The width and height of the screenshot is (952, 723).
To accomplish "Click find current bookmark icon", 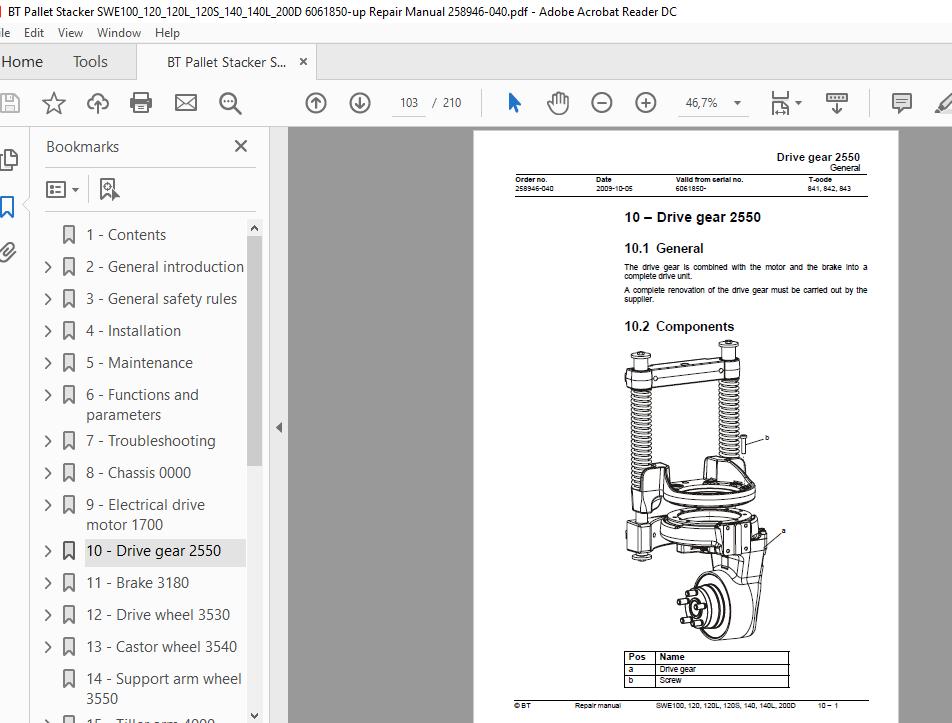I will click(109, 189).
